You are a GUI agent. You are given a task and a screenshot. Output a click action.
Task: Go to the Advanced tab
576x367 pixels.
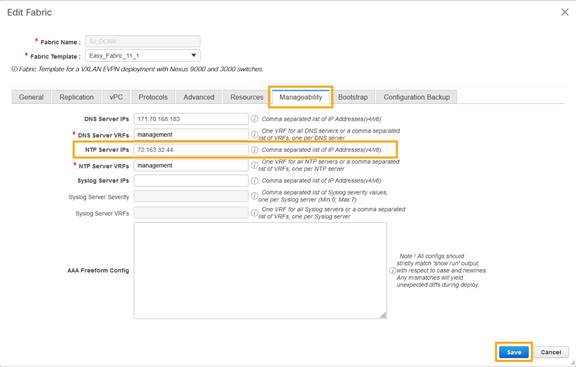(x=199, y=97)
